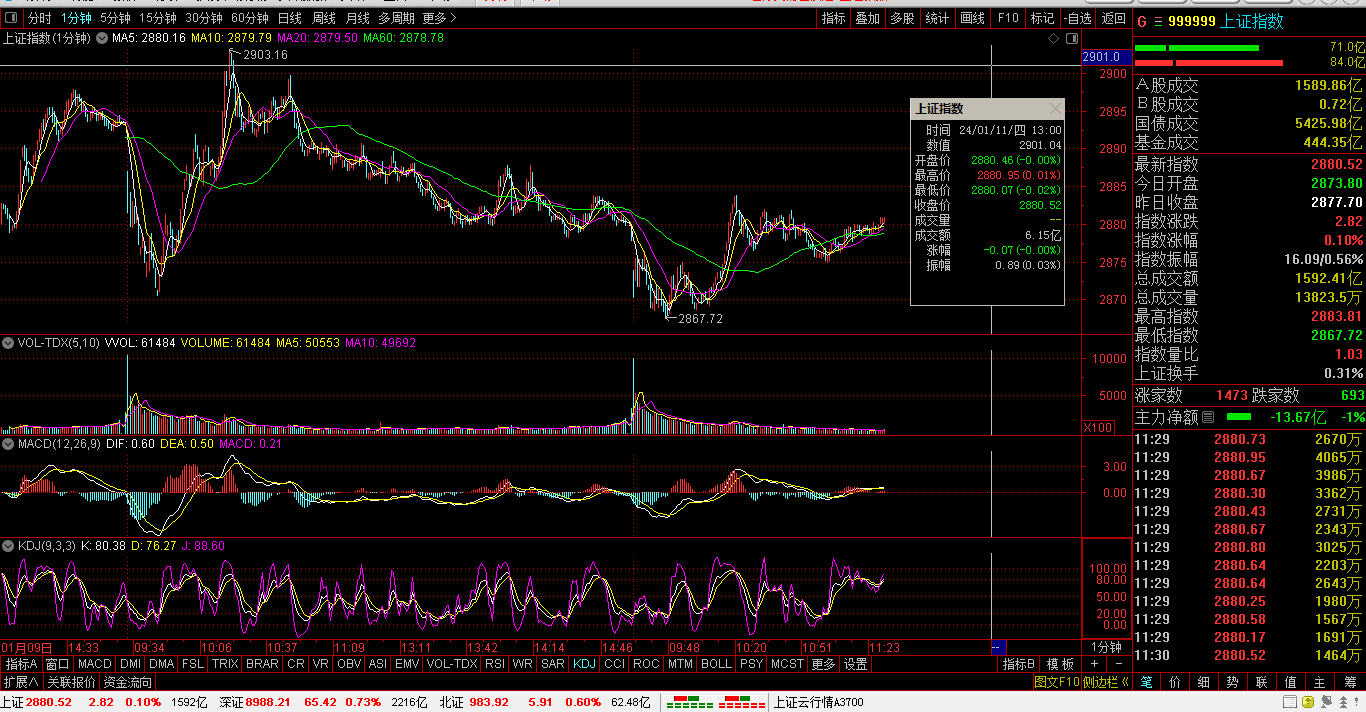Select the 15分钟 period
The height and width of the screenshot is (712, 1366).
[158, 18]
